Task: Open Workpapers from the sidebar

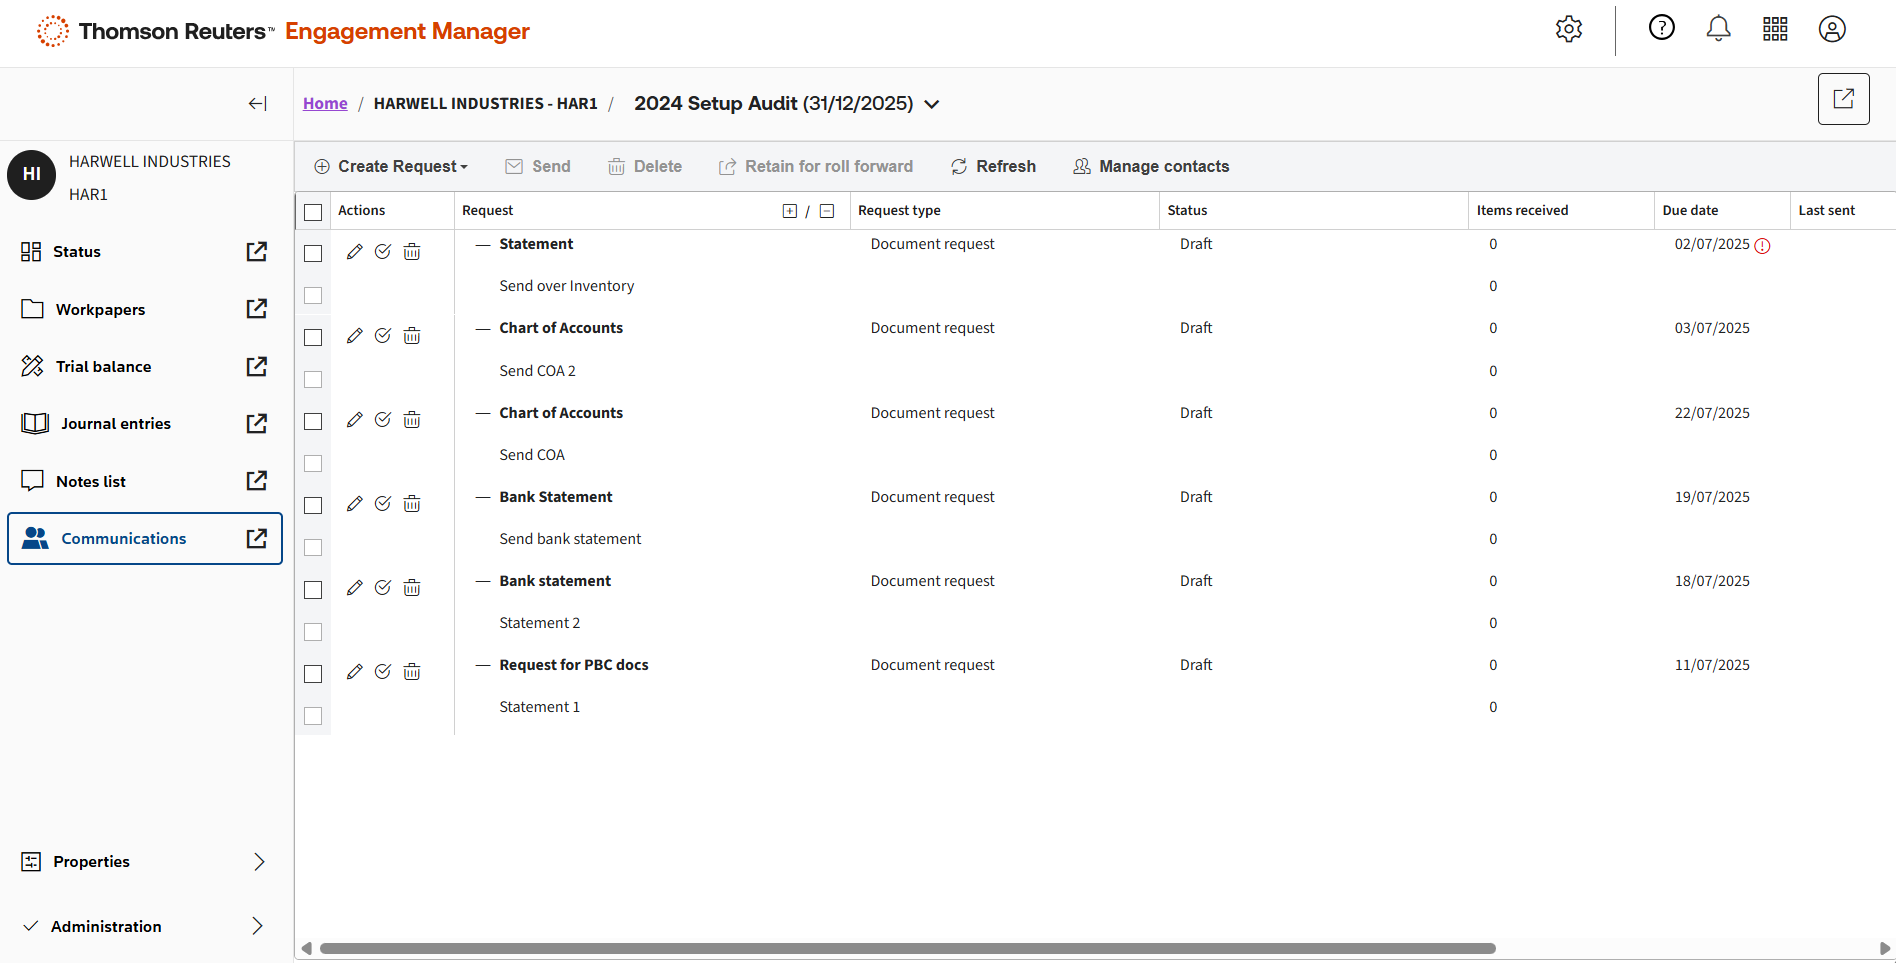Action: tap(100, 310)
